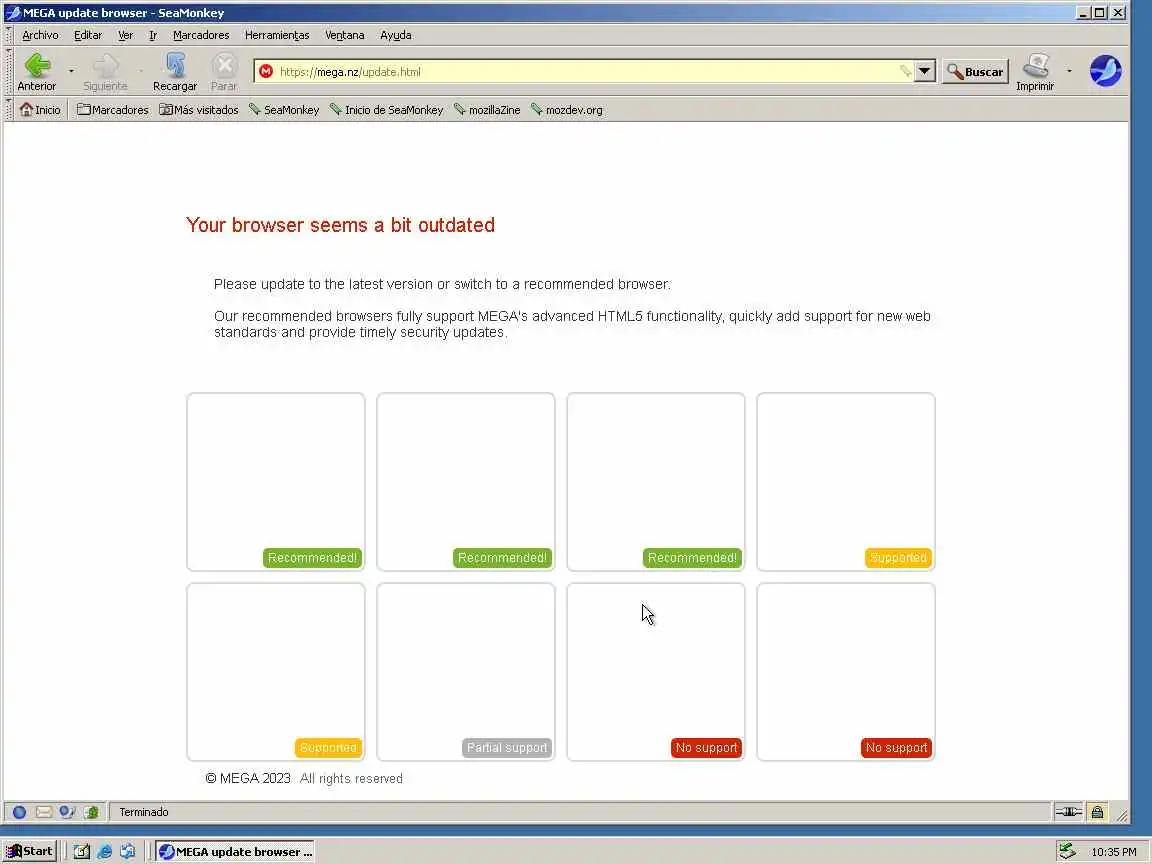Image resolution: width=1152 pixels, height=864 pixels.
Task: Open the Editar menu
Action: click(x=87, y=35)
